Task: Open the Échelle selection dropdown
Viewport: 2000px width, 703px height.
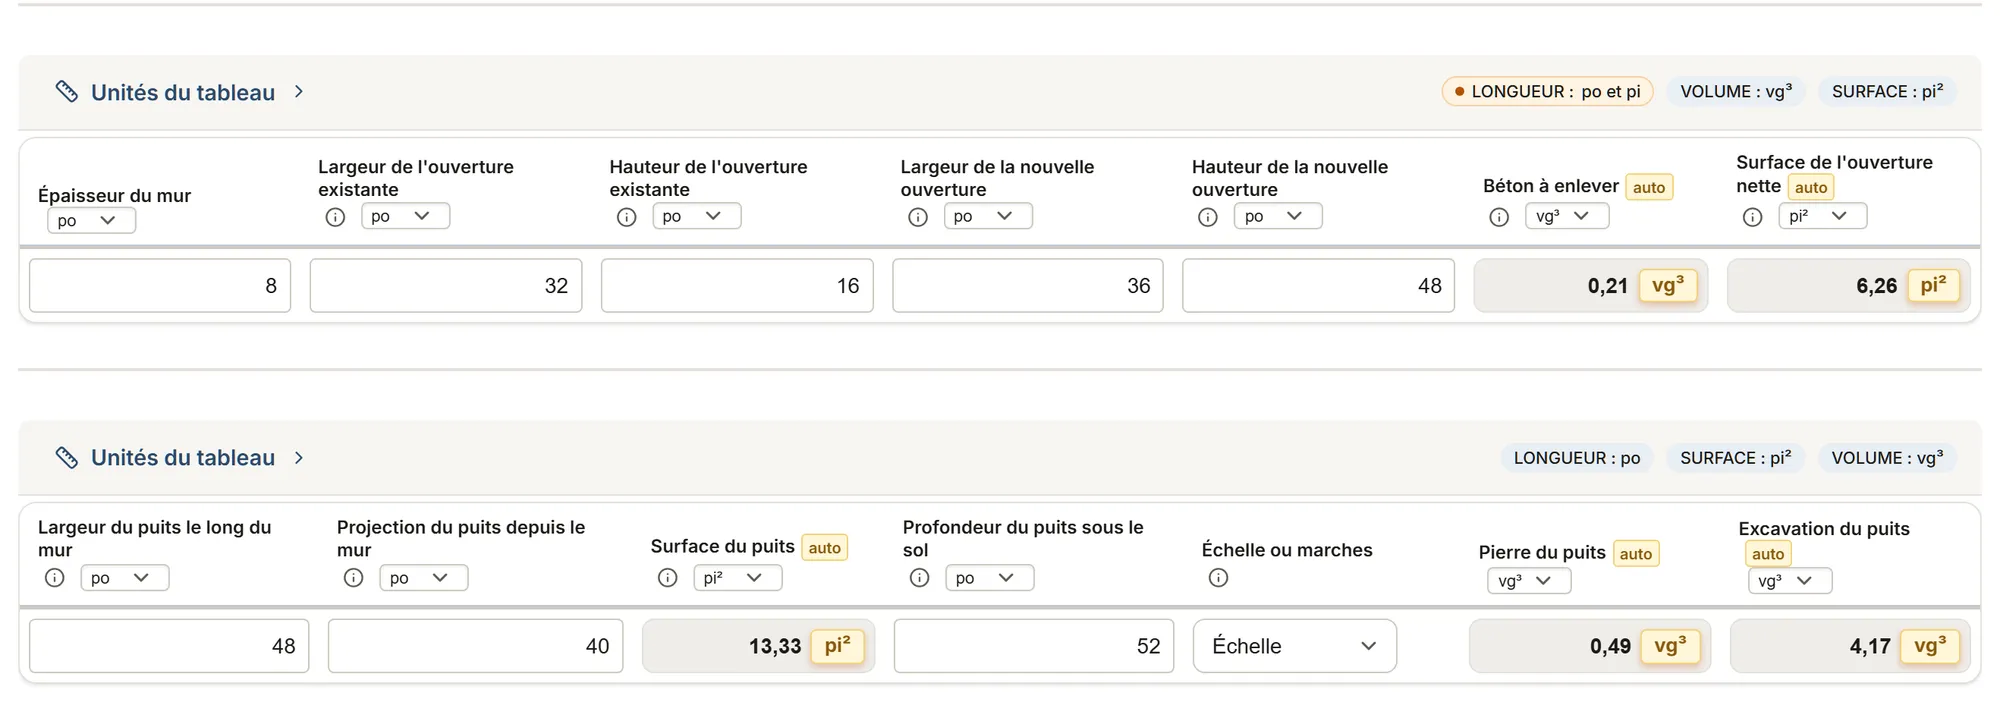Action: coord(1295,646)
